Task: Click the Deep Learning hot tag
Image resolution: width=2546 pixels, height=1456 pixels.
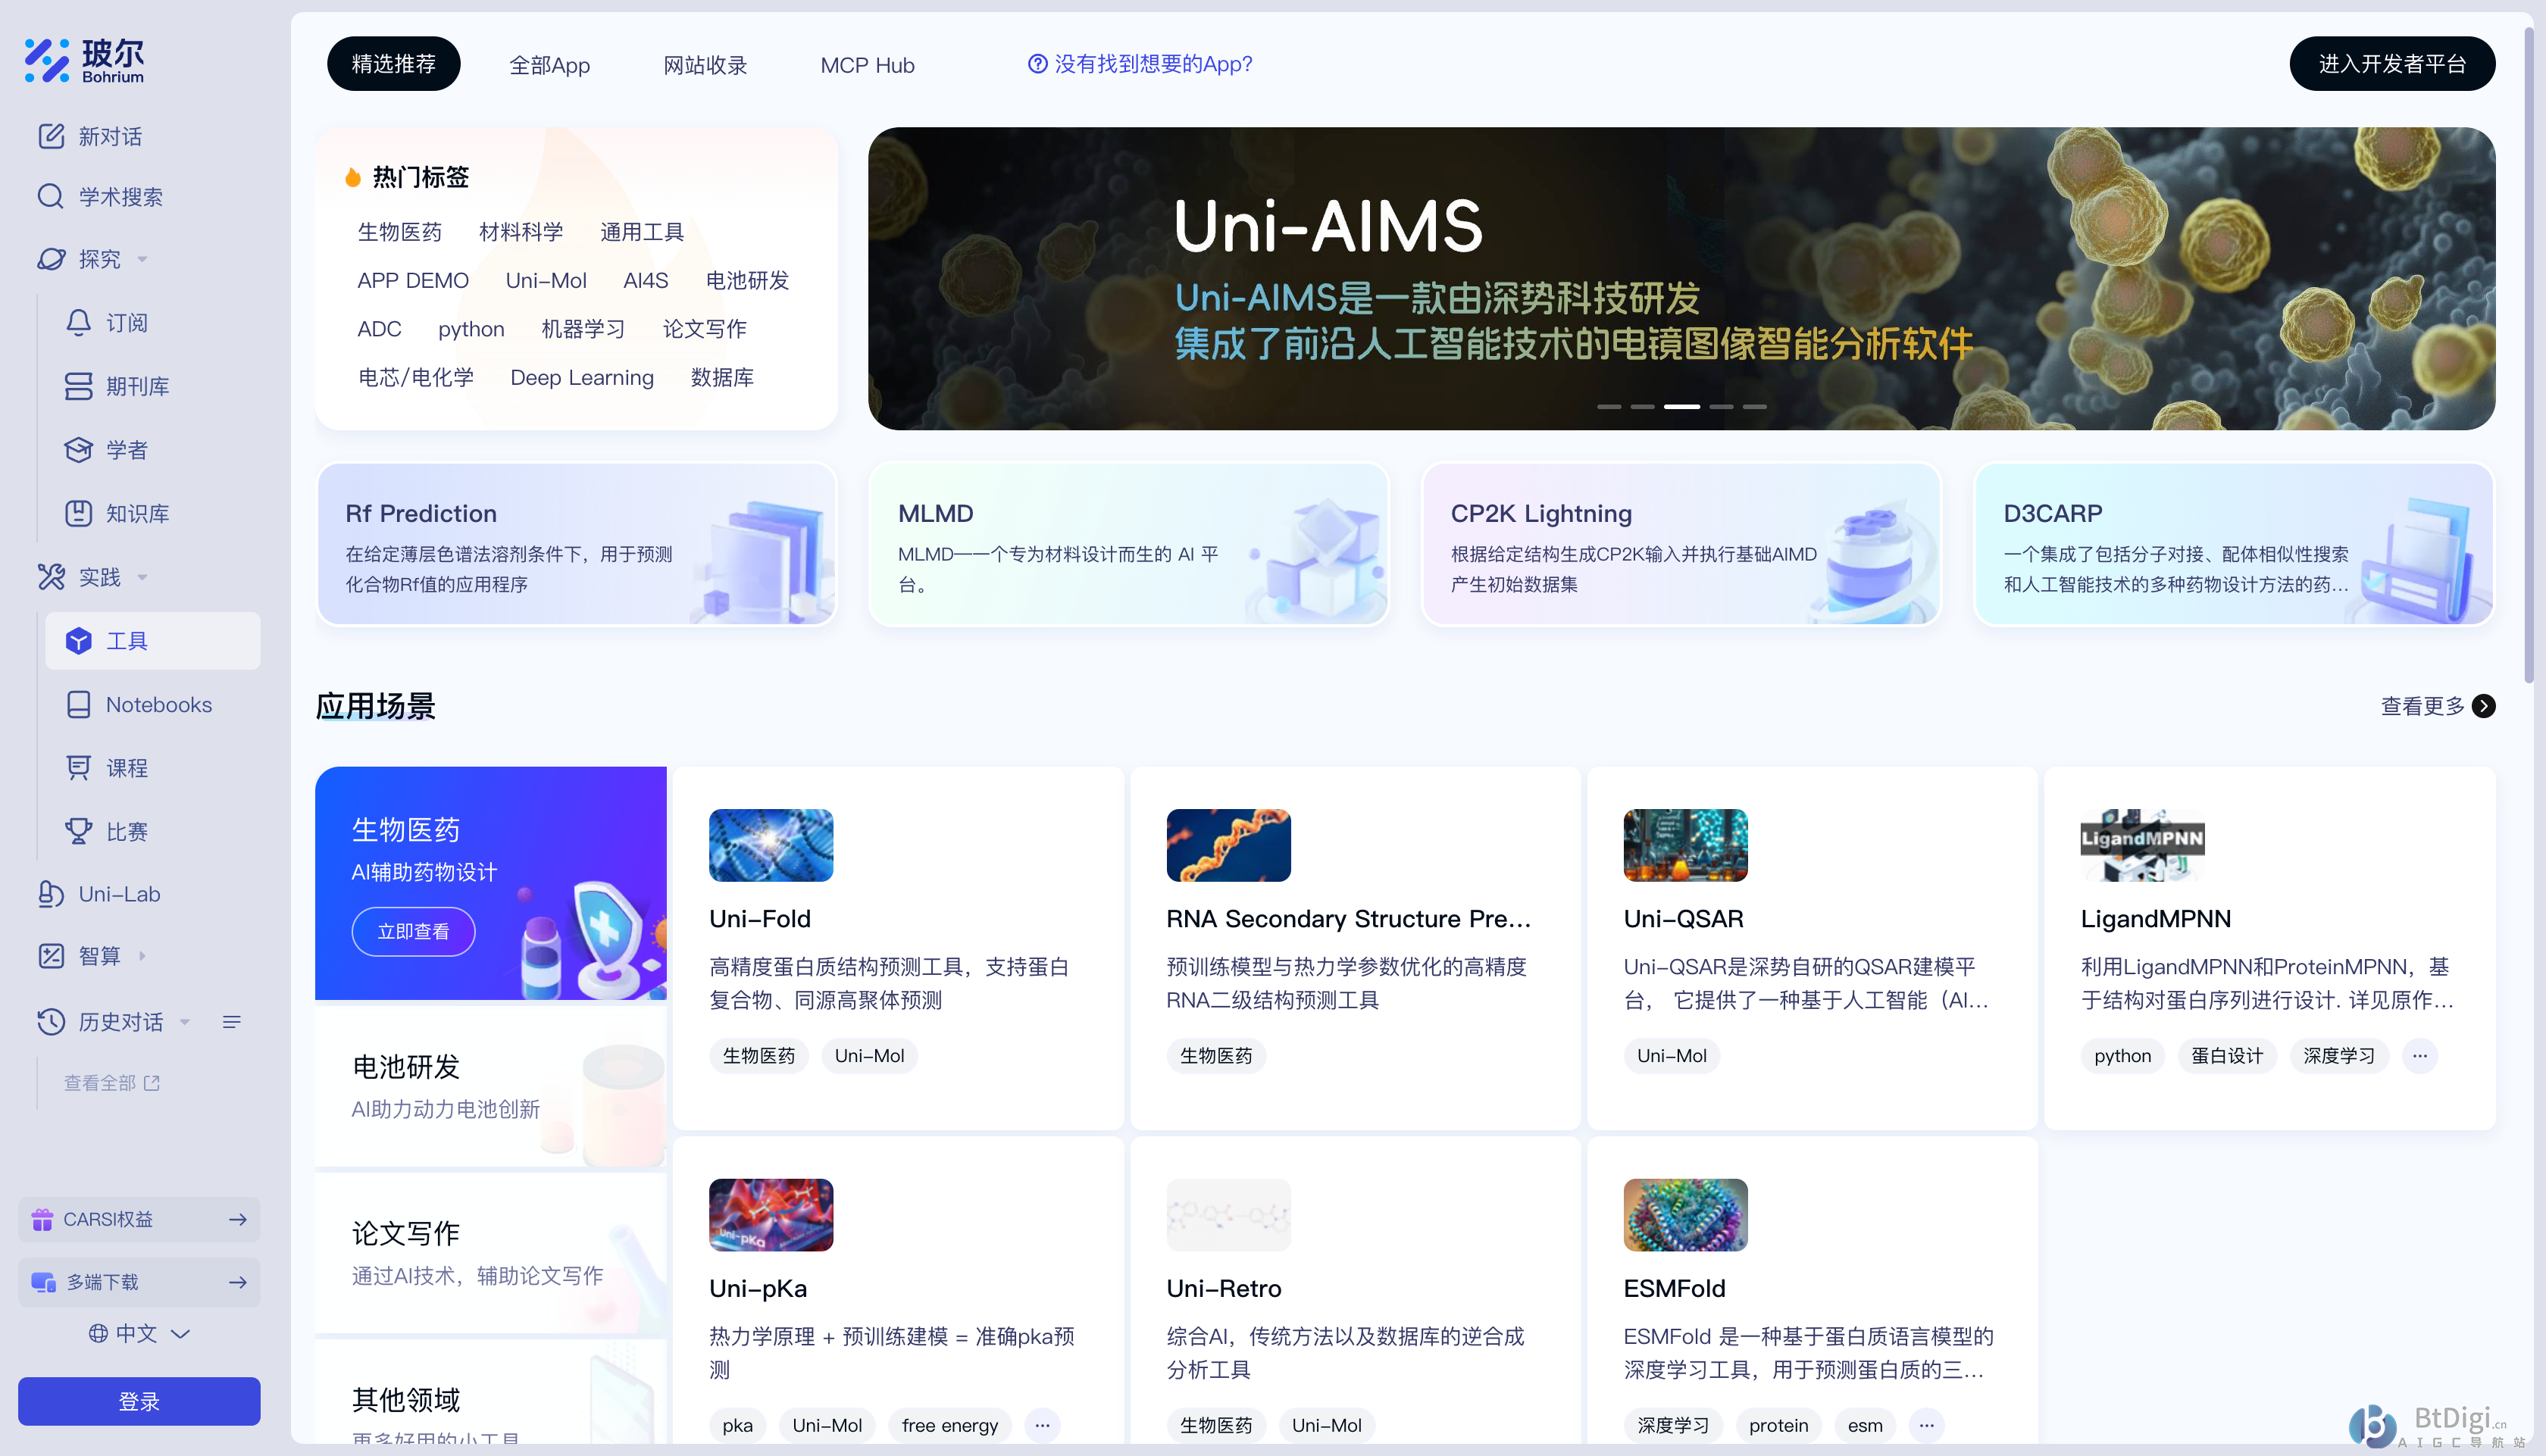Action: [x=582, y=377]
